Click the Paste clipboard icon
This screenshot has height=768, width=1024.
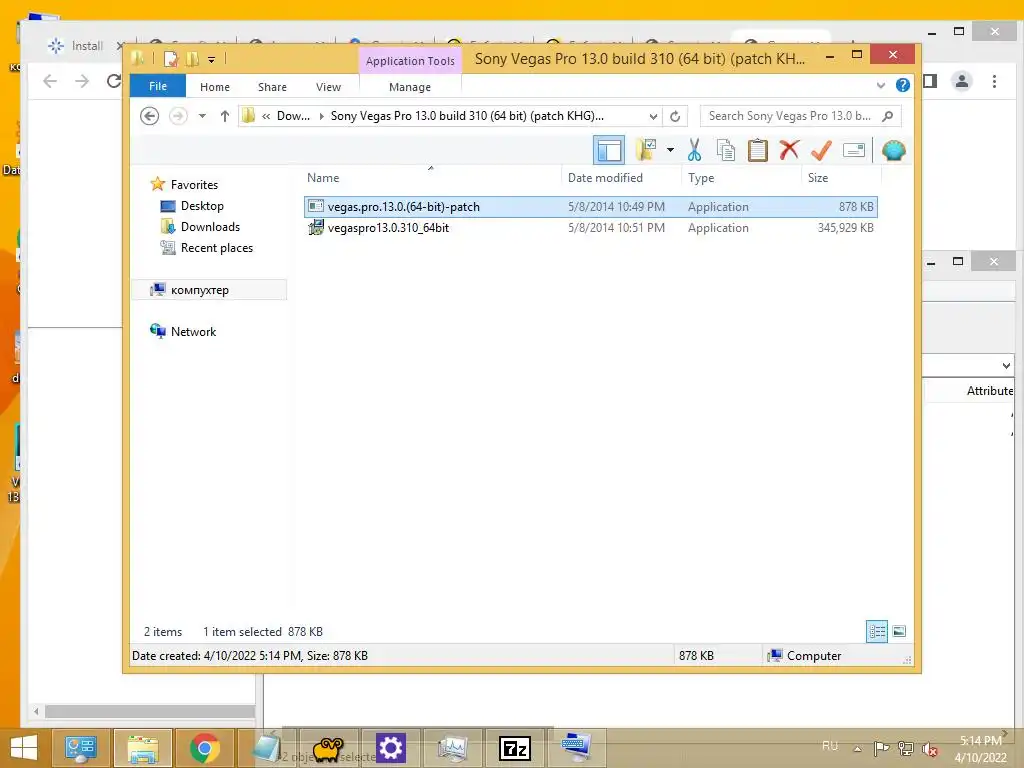[758, 150]
